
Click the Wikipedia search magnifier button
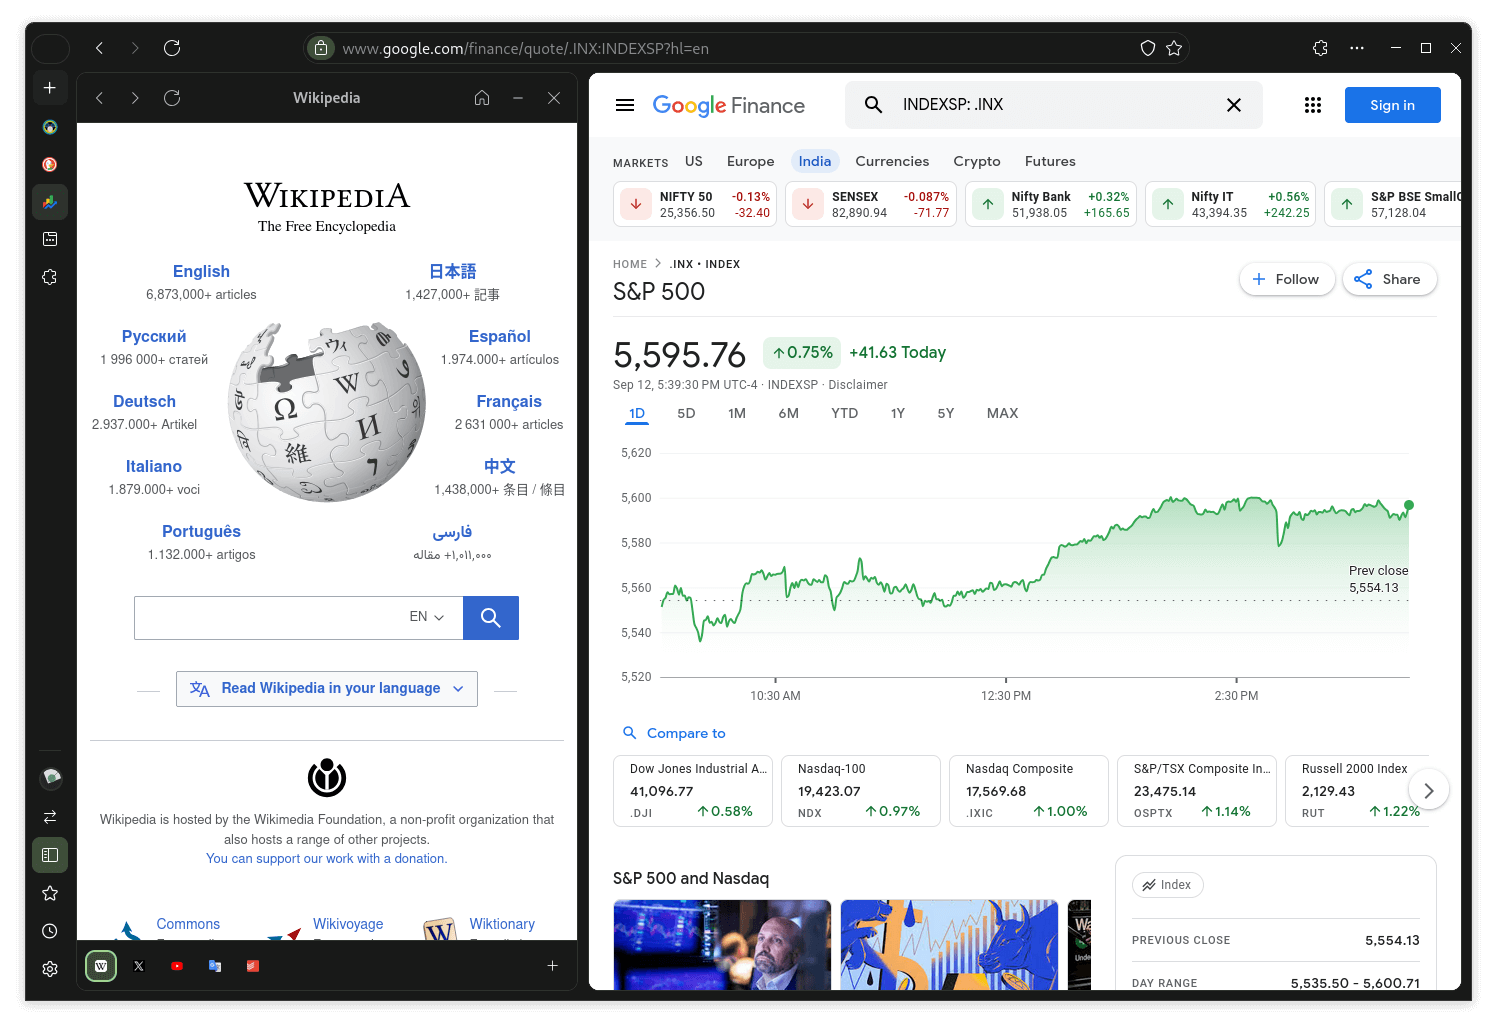click(491, 618)
